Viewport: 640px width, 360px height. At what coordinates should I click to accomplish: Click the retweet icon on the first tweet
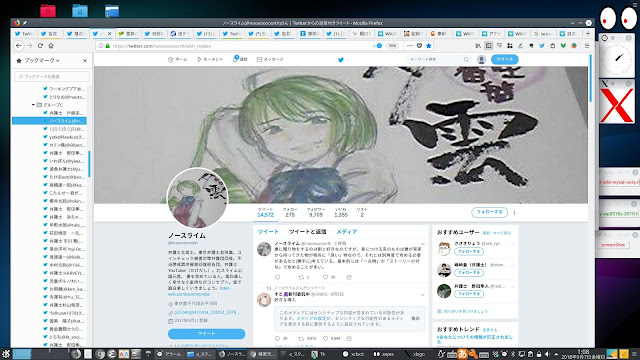coord(301,277)
